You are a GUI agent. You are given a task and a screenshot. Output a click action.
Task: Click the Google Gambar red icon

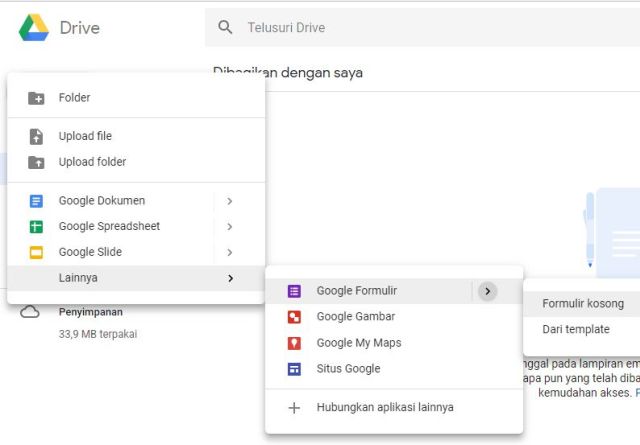pyautogui.click(x=294, y=317)
